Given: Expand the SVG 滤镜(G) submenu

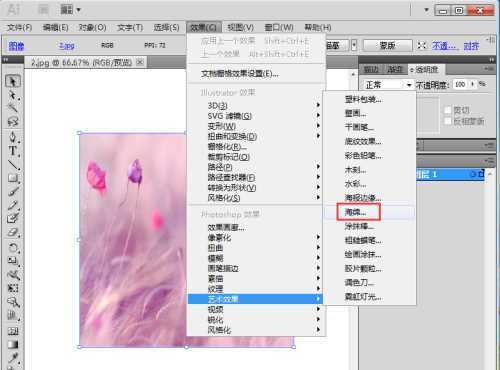Looking at the screenshot, I should point(255,116).
